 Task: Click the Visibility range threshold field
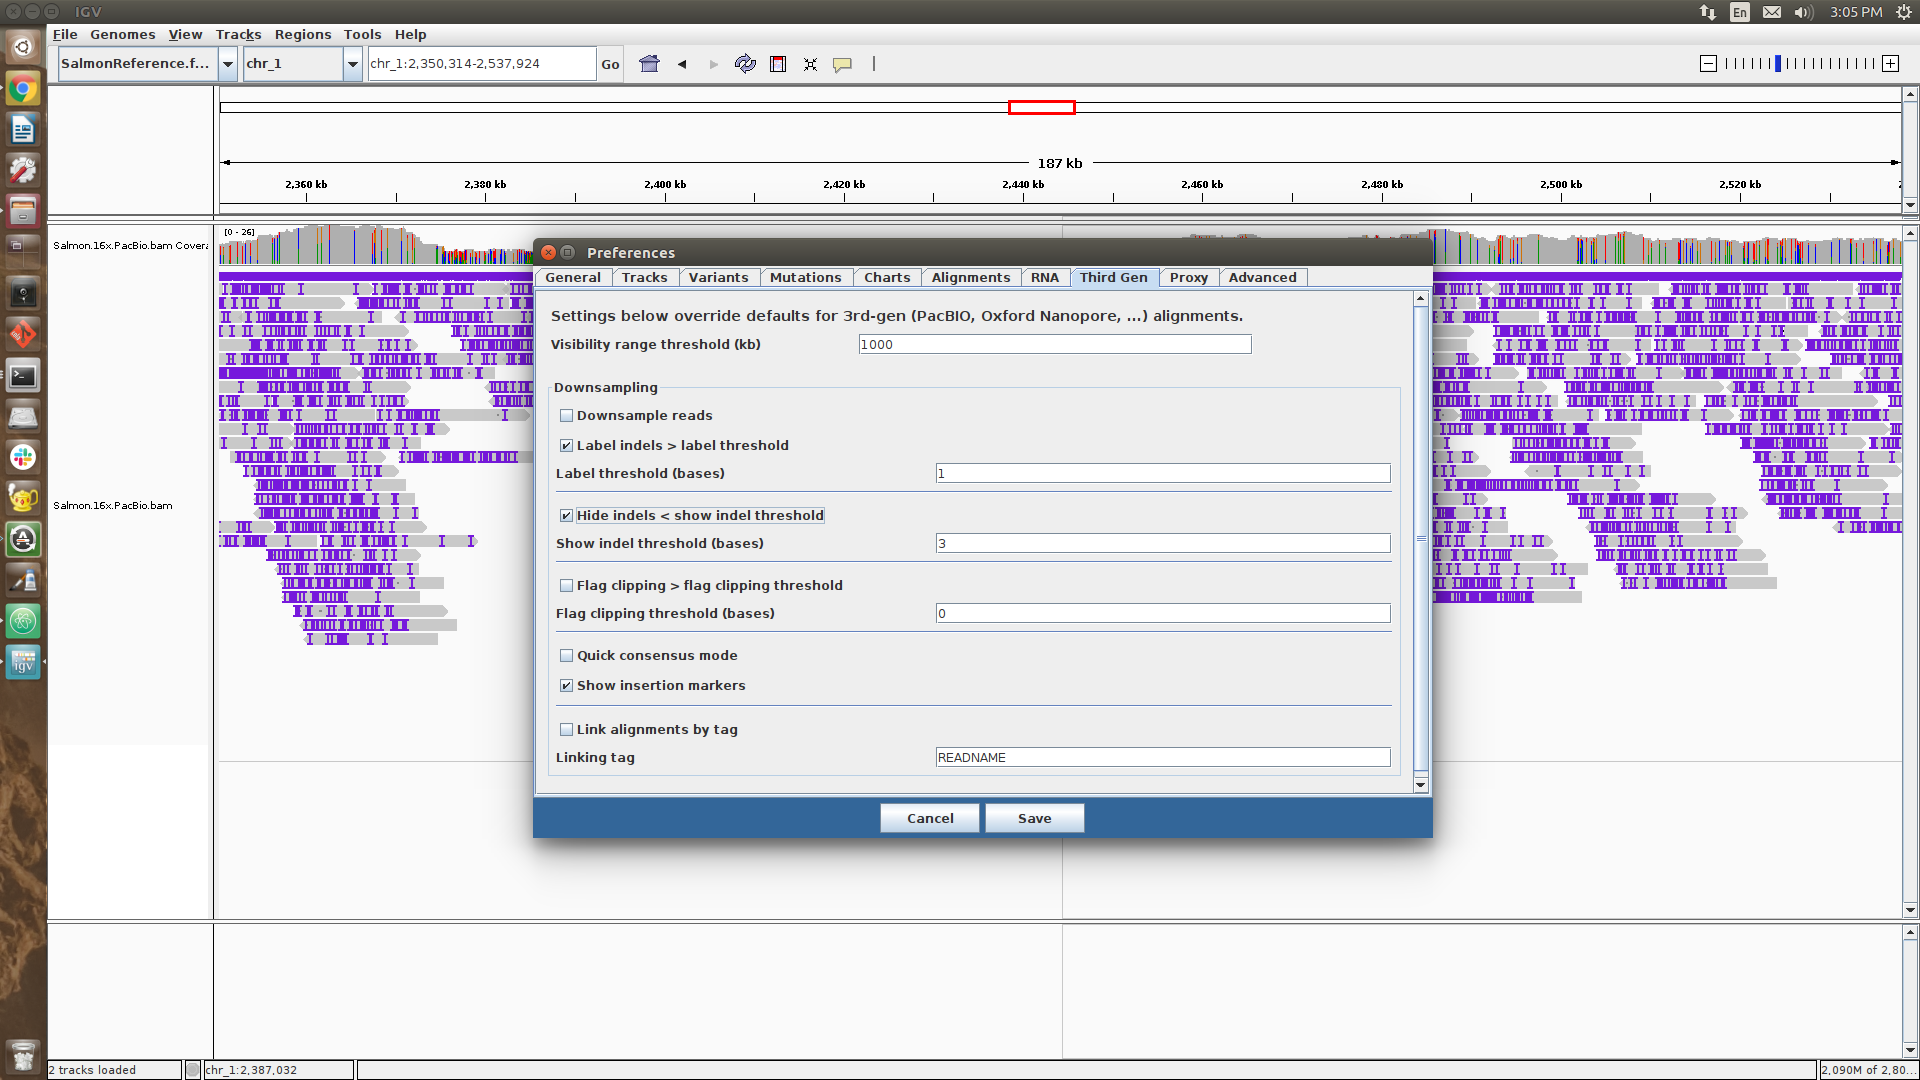coord(1054,344)
